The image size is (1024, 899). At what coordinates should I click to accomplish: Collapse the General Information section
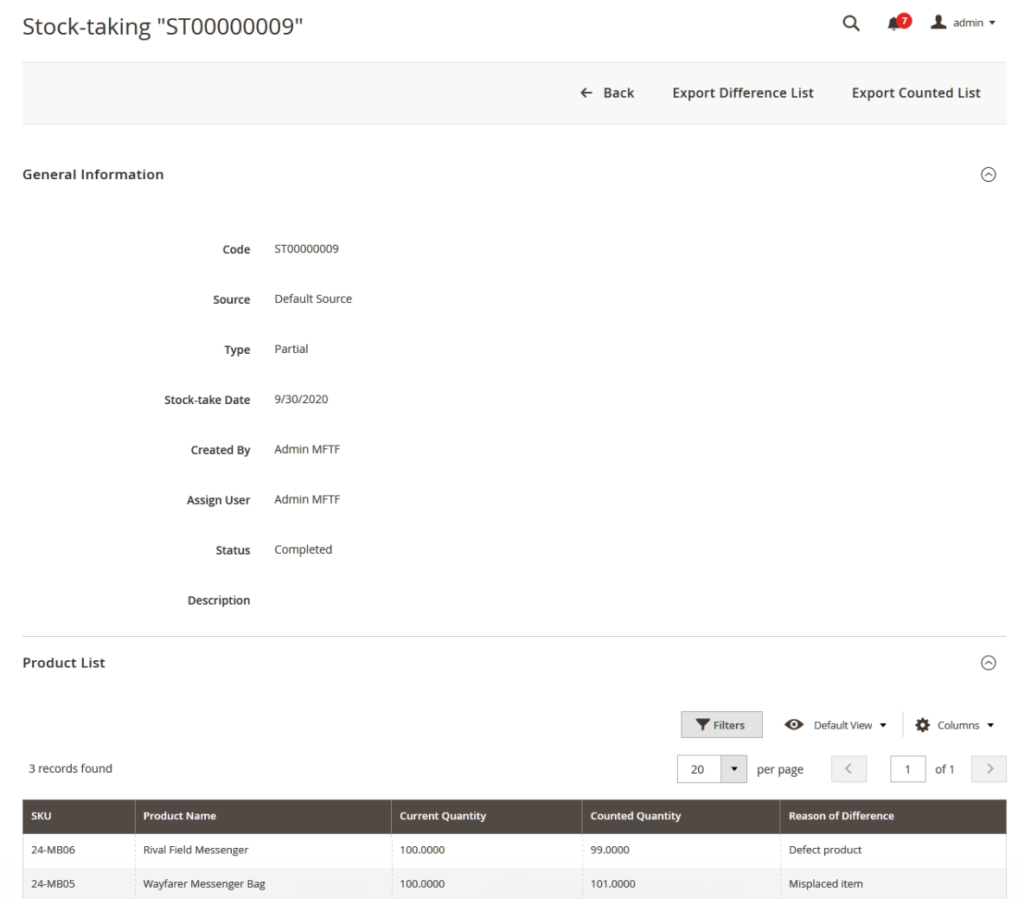(988, 174)
